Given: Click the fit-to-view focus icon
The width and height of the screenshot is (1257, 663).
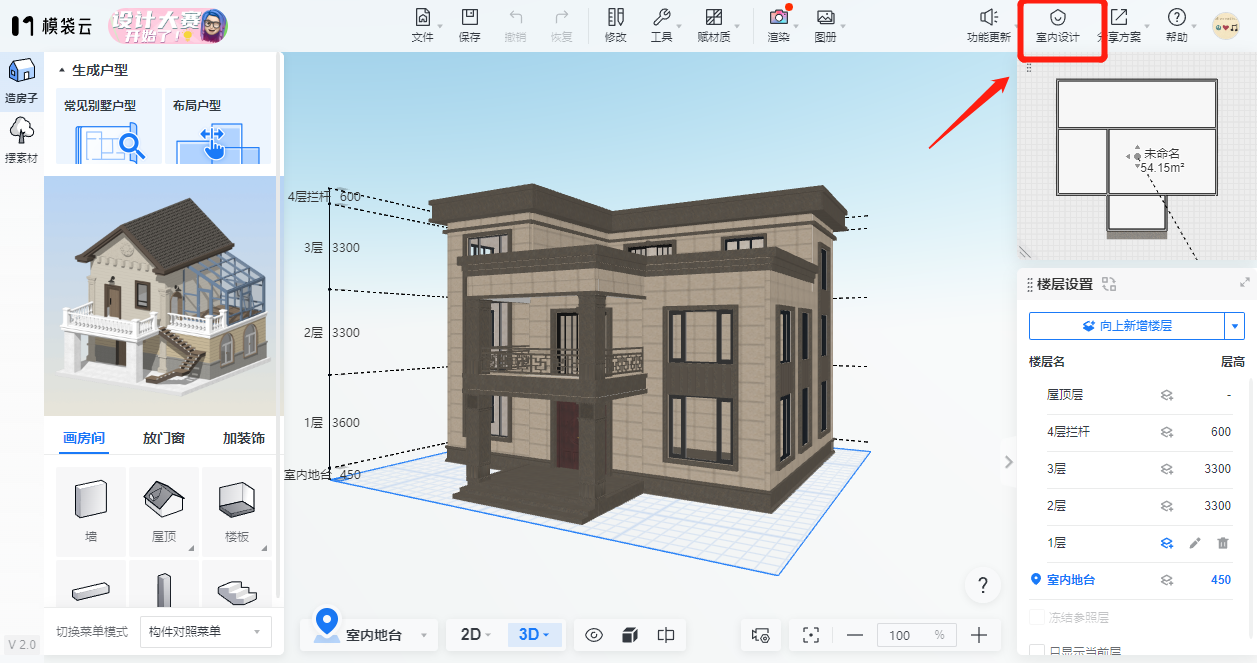Looking at the screenshot, I should 811,635.
